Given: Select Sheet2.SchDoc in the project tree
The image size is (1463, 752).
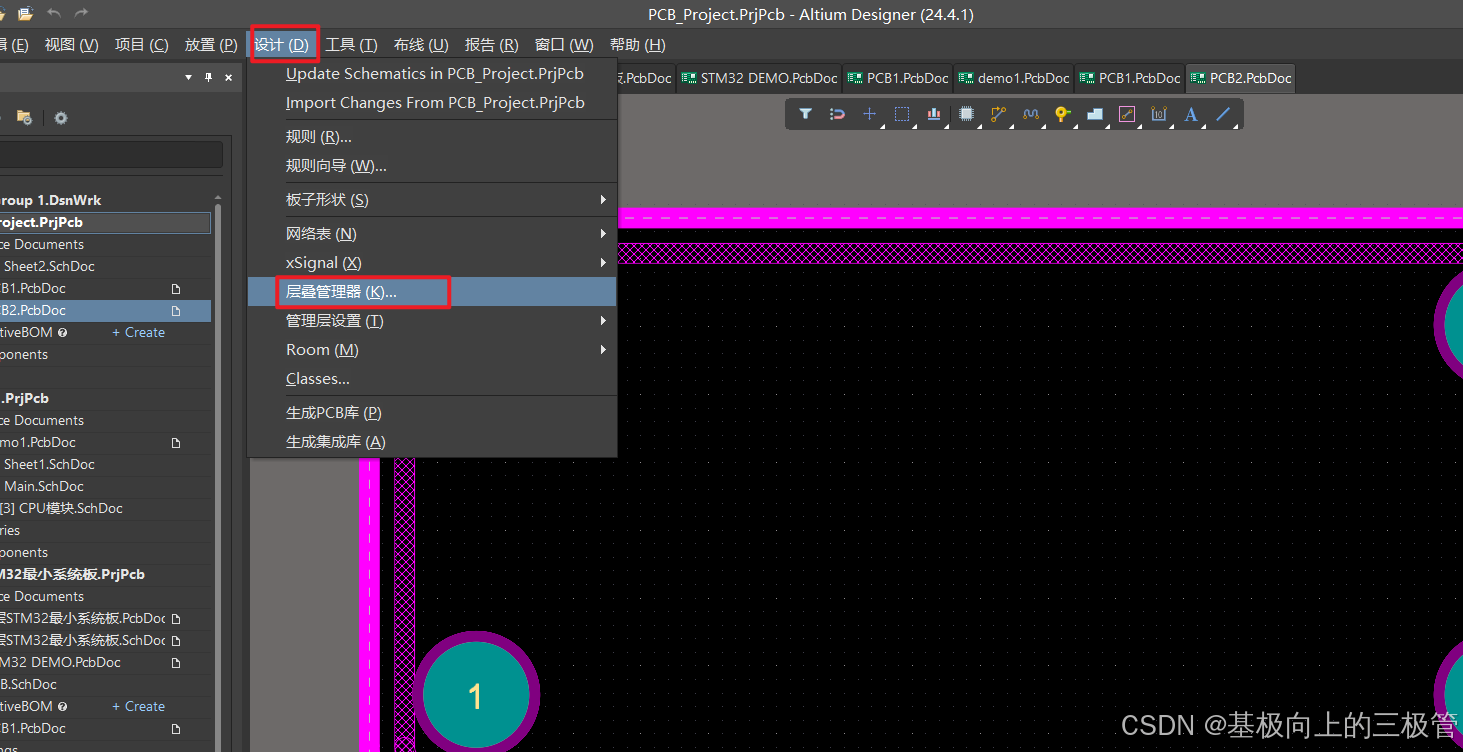Looking at the screenshot, I should (x=49, y=266).
